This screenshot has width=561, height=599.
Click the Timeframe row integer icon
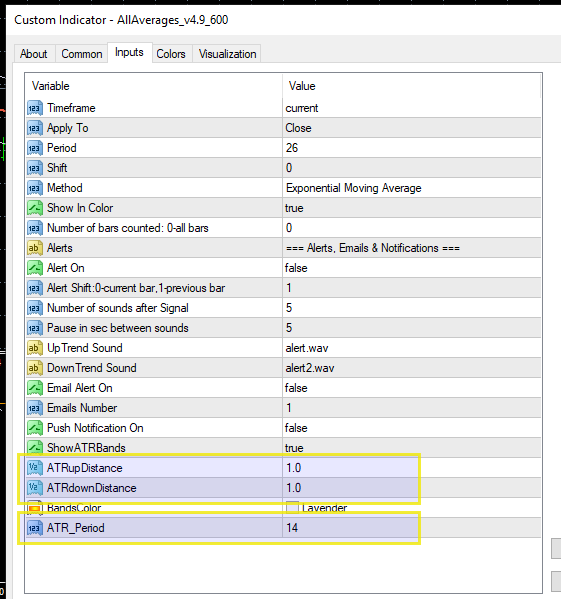click(35, 108)
